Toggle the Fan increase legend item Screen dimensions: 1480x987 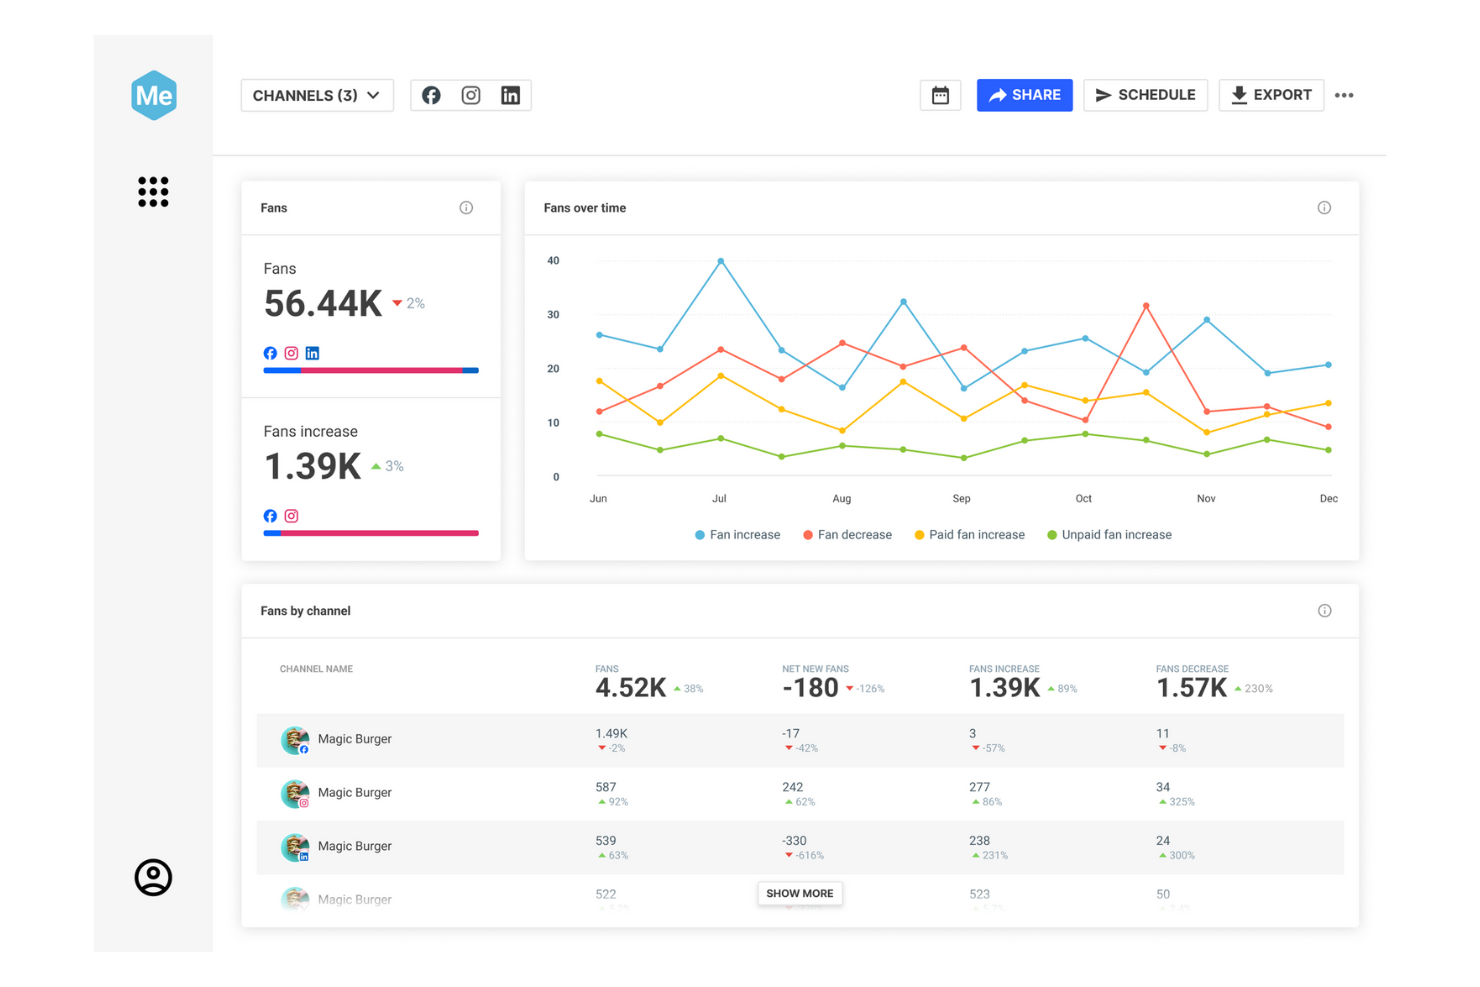(737, 534)
